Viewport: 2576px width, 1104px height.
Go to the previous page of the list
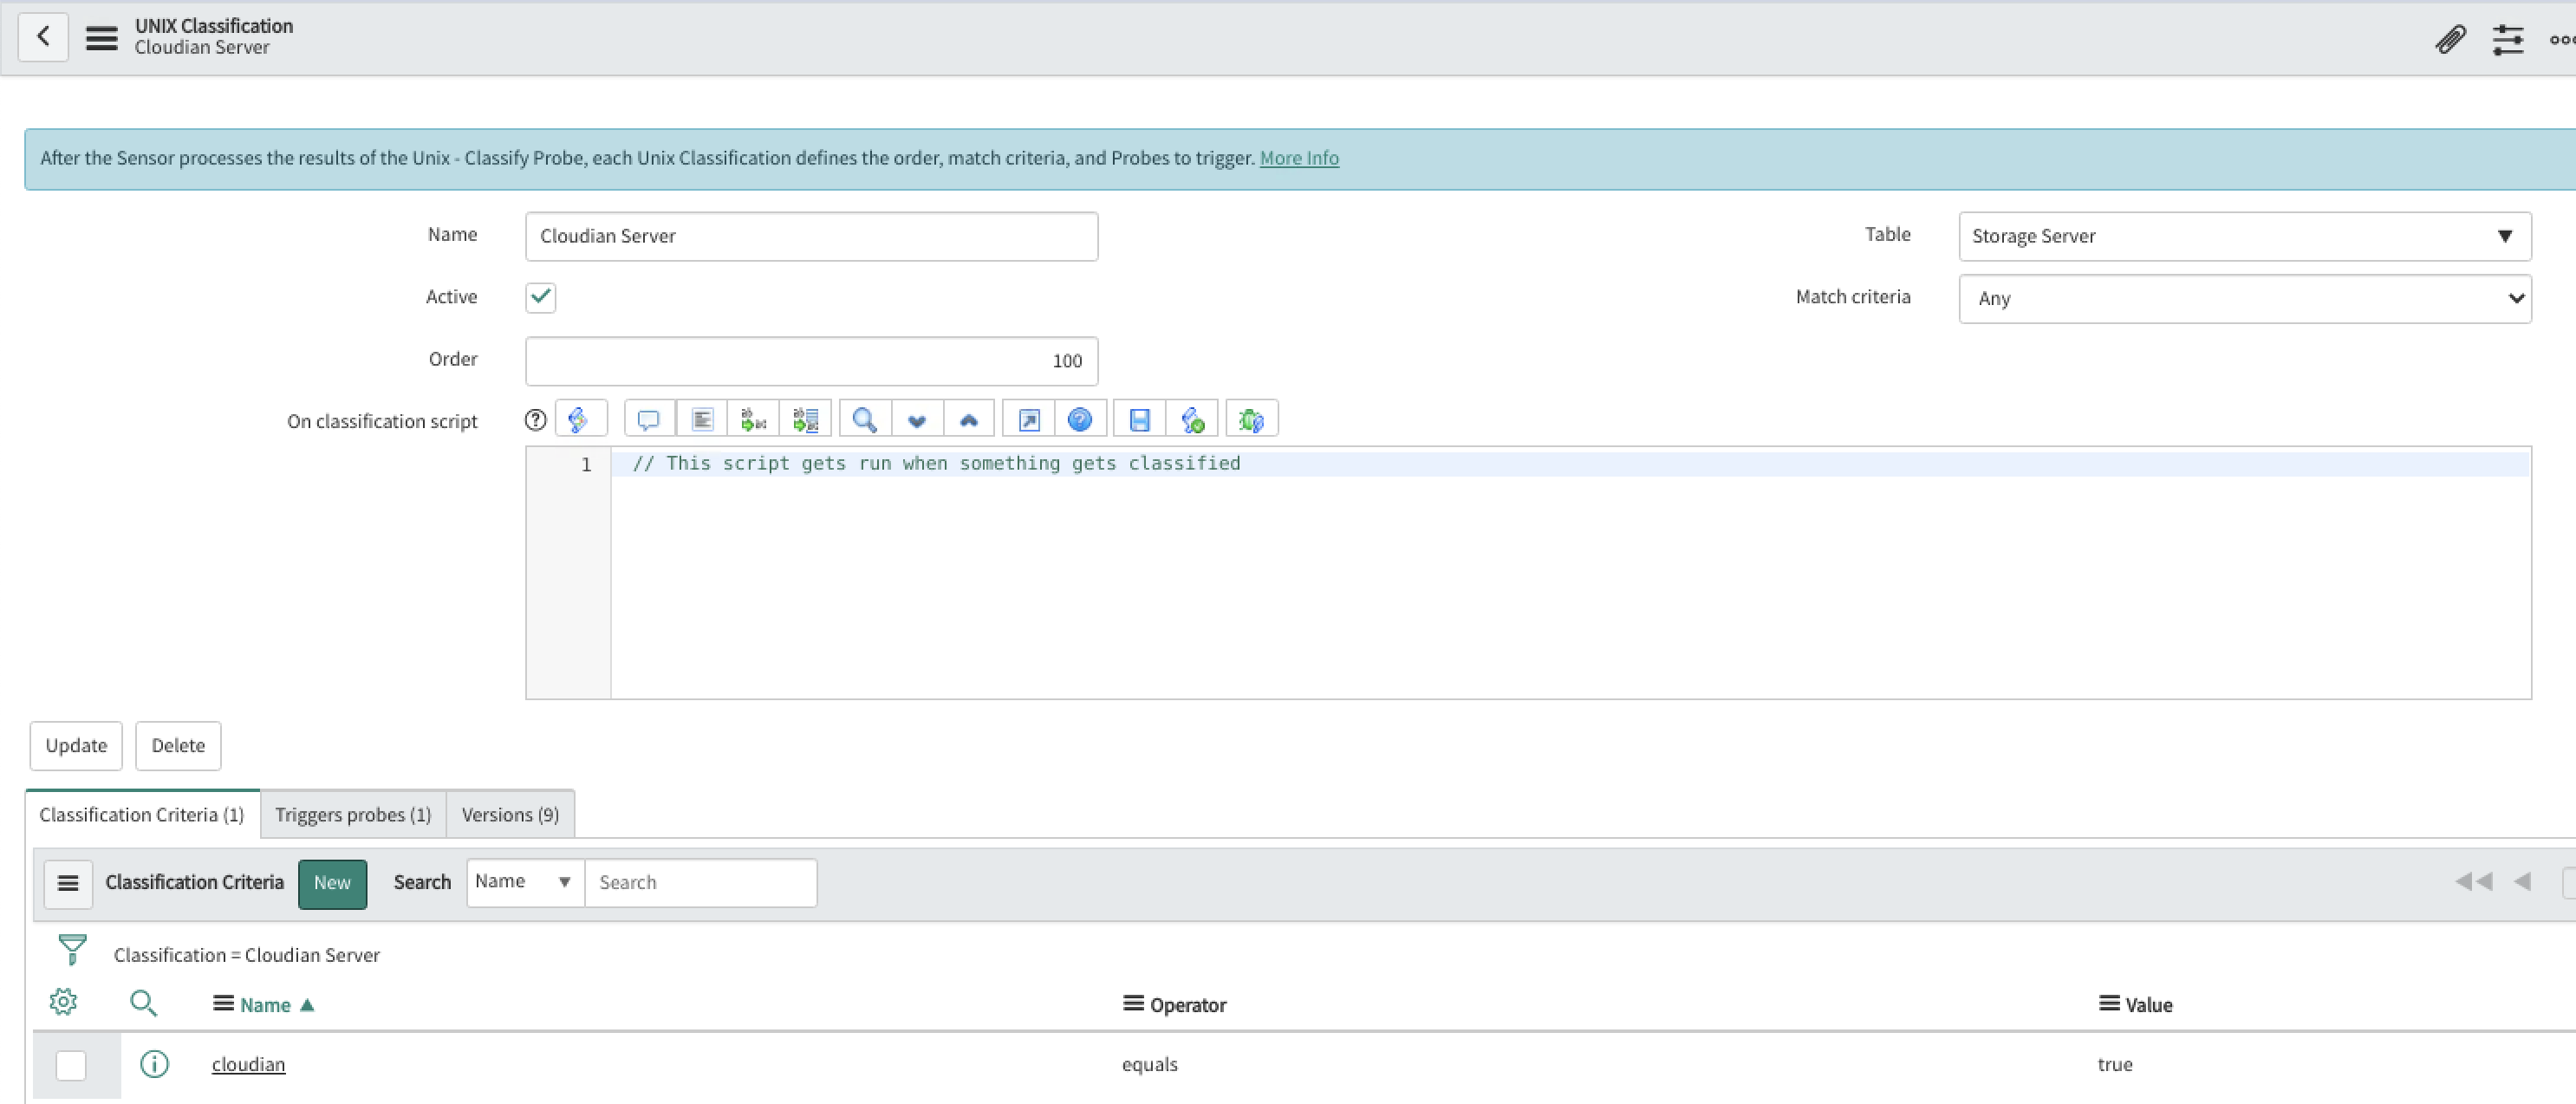pyautogui.click(x=2523, y=881)
